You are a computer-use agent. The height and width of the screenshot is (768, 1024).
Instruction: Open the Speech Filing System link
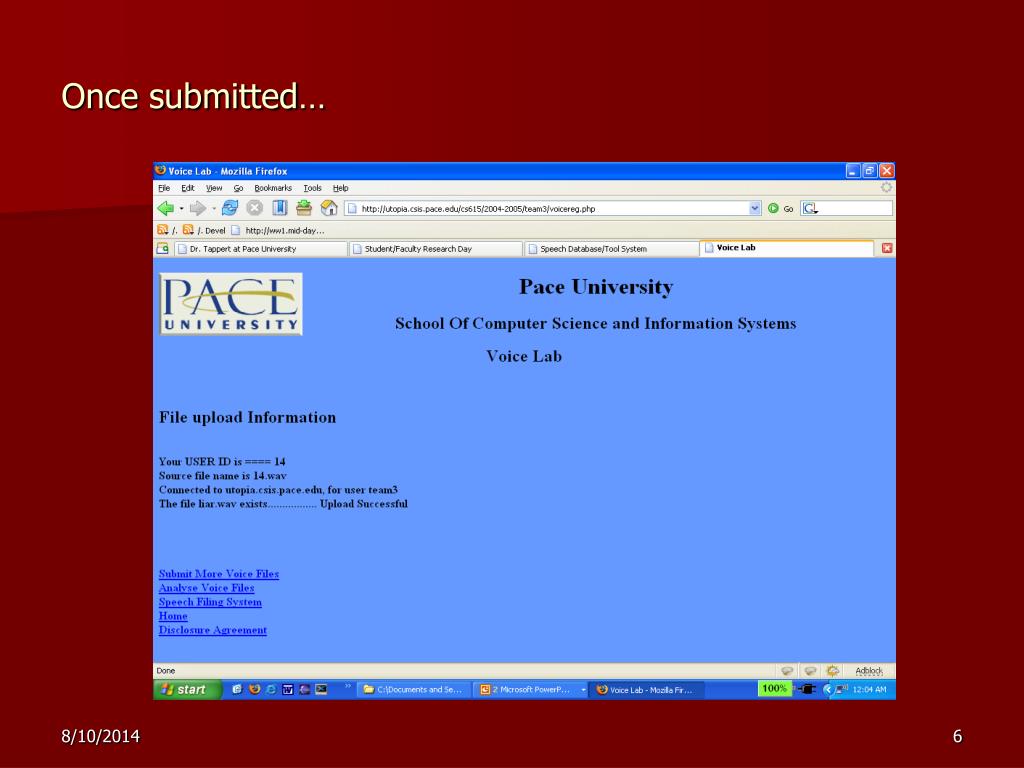[210, 602]
